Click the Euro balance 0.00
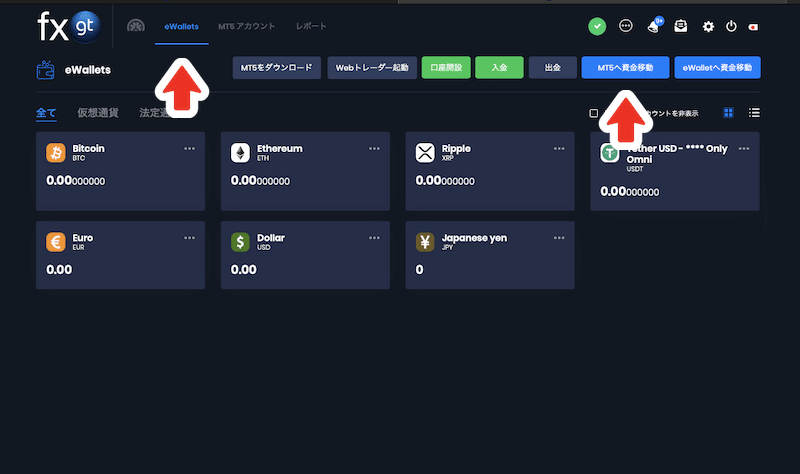The width and height of the screenshot is (800, 474). 59,269
